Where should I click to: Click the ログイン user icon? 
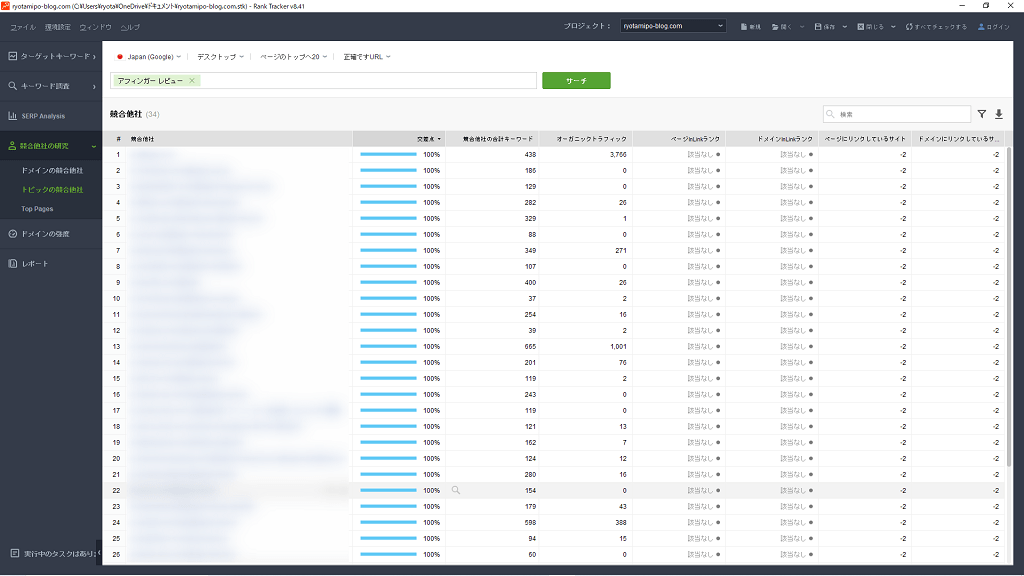point(982,26)
